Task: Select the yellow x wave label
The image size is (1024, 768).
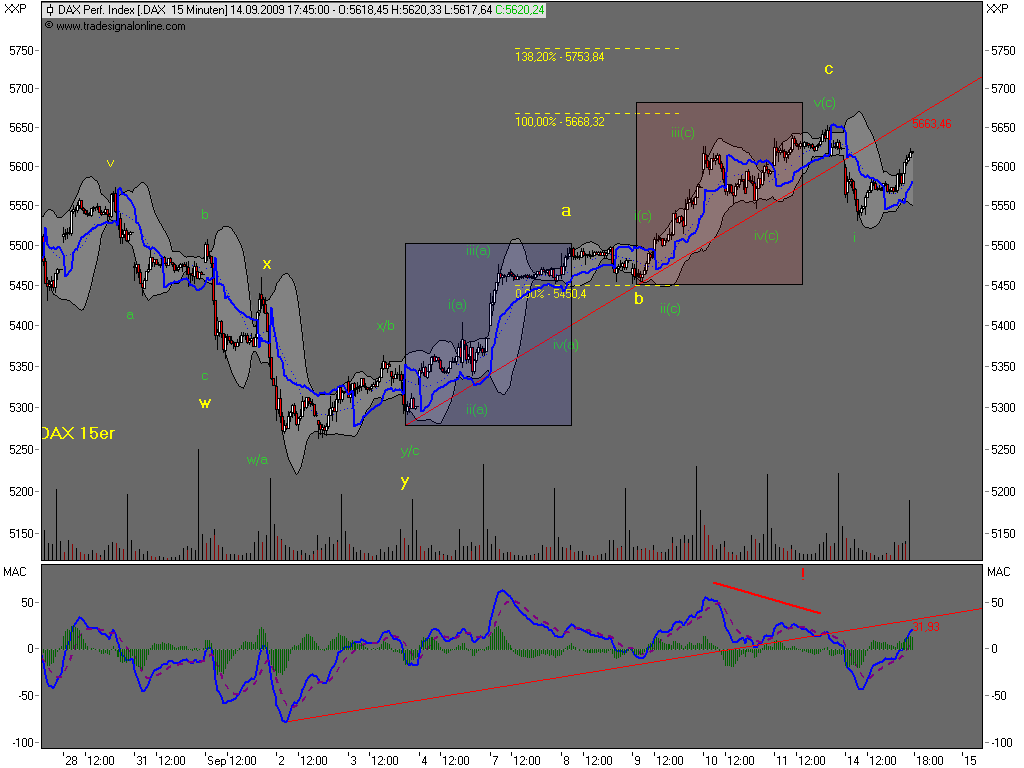Action: click(266, 264)
